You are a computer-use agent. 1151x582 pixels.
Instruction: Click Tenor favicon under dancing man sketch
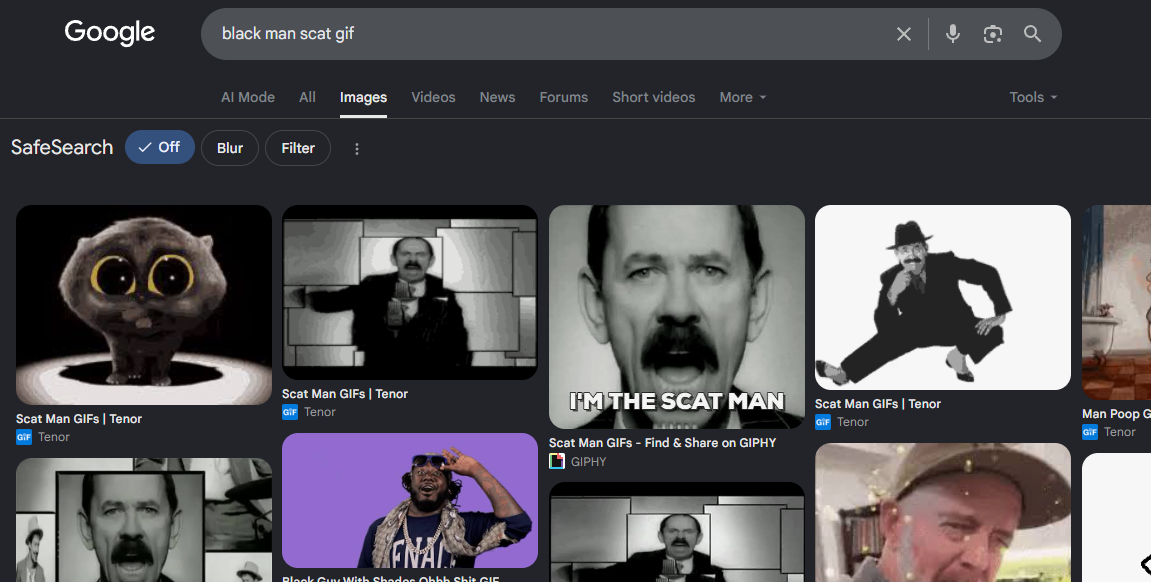[823, 422]
